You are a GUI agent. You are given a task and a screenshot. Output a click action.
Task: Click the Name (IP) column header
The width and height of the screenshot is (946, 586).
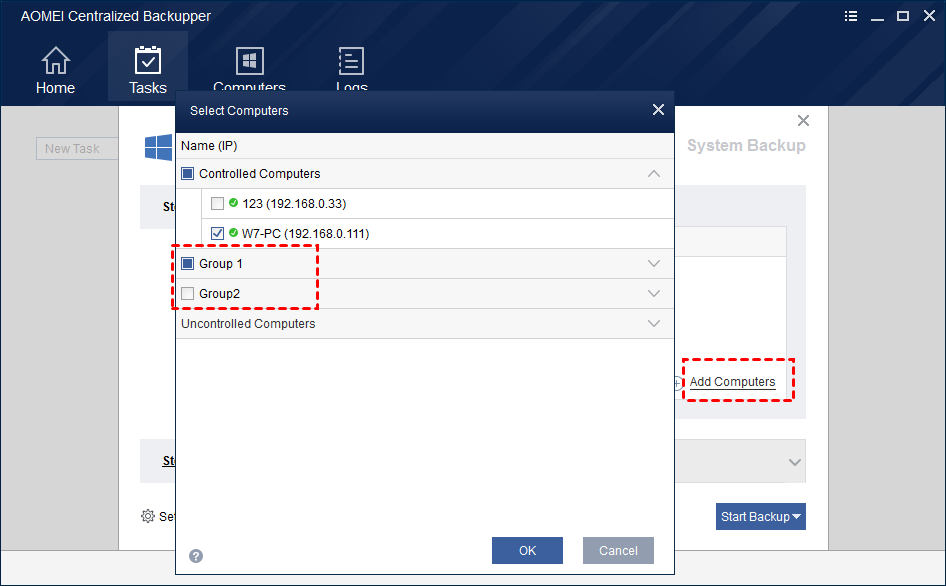(209, 145)
